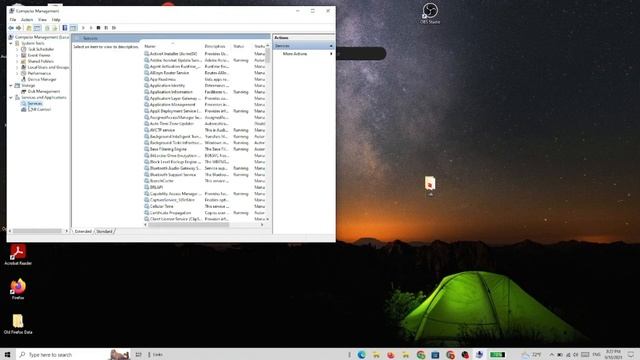Image resolution: width=640 pixels, height=360 pixels.
Task: Select the AllJoyn Router Service row
Action: click(205, 73)
